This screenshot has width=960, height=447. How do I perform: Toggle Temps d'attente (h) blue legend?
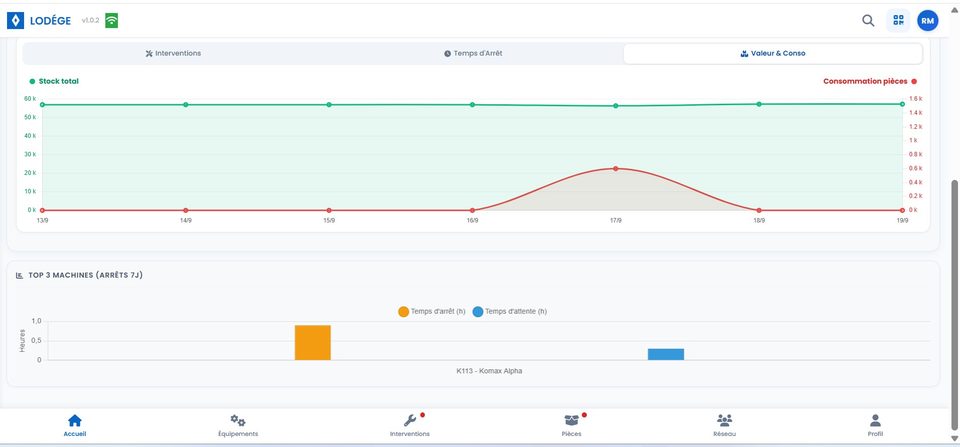point(509,312)
